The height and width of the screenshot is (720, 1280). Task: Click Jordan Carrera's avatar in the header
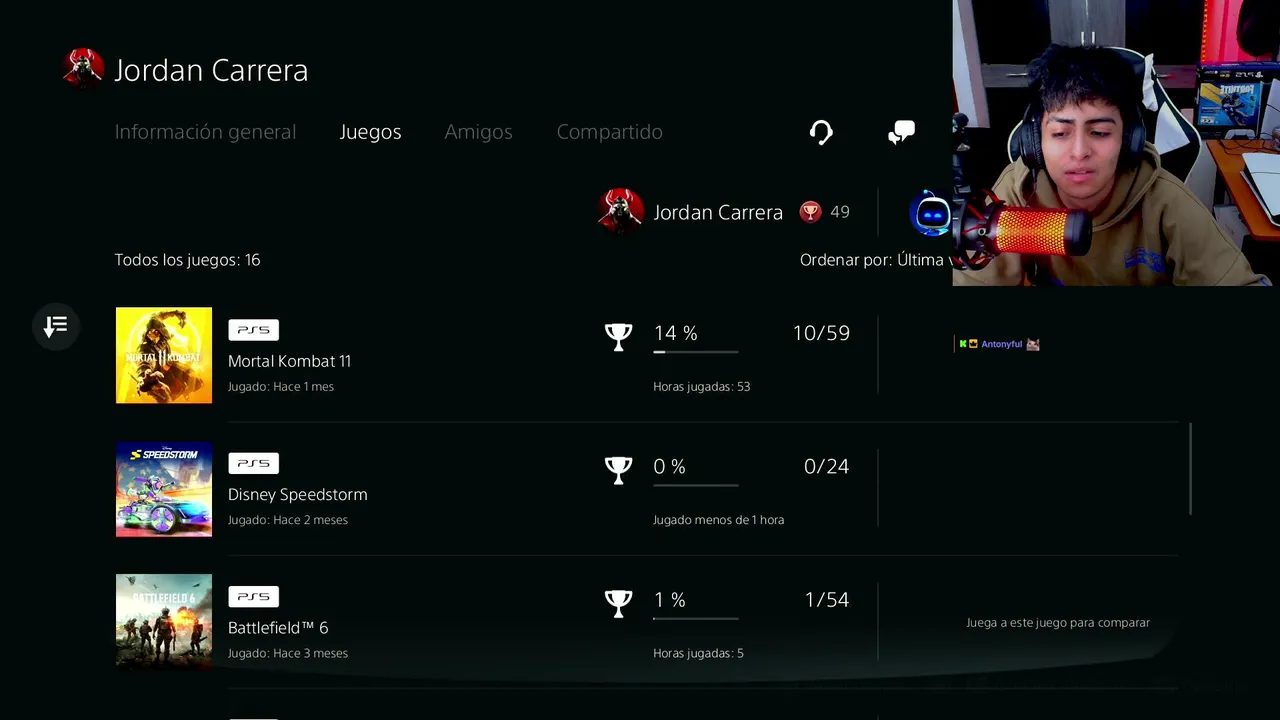click(x=83, y=69)
